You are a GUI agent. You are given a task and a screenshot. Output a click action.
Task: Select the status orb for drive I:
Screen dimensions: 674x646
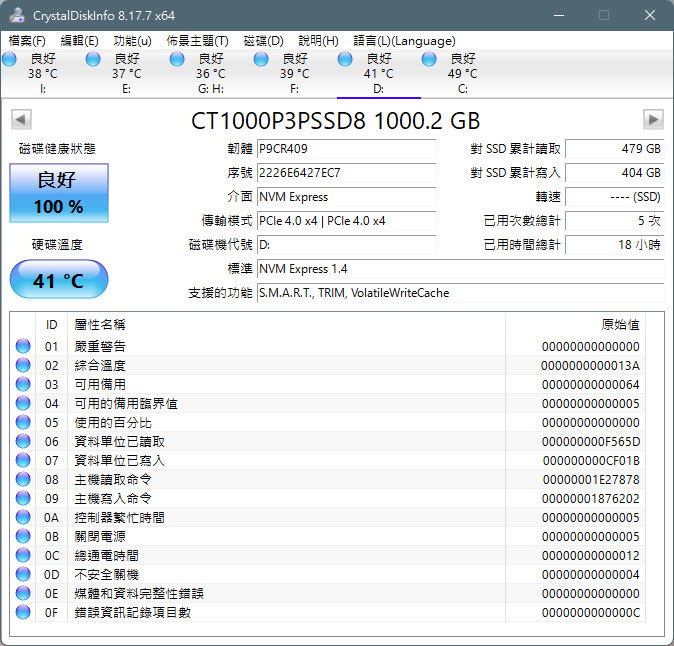coord(10,60)
